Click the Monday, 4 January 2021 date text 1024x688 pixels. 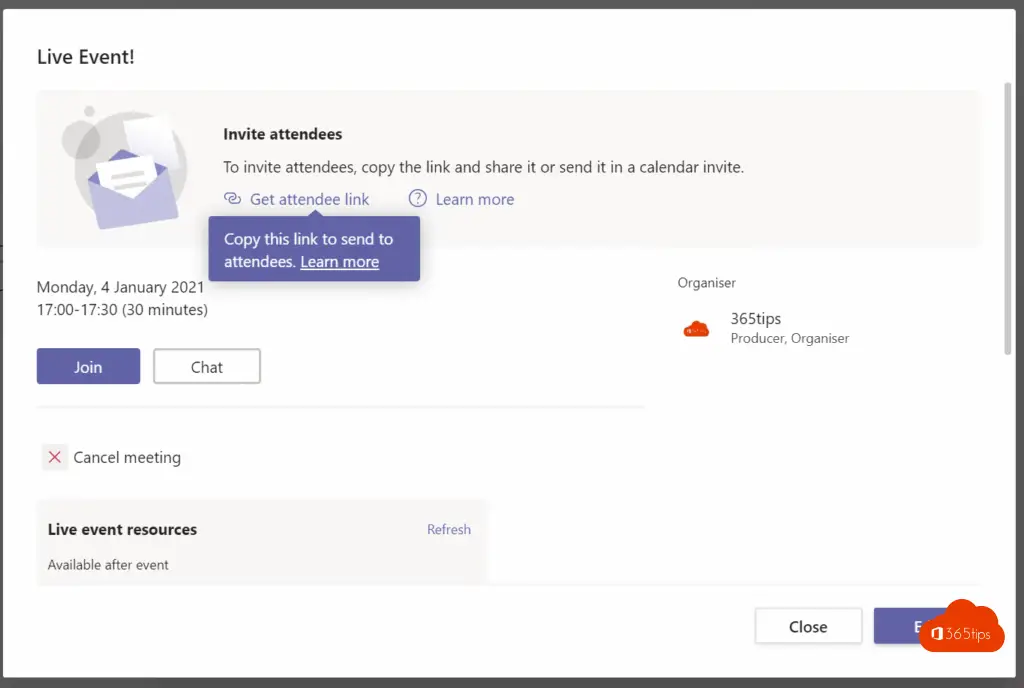click(121, 287)
